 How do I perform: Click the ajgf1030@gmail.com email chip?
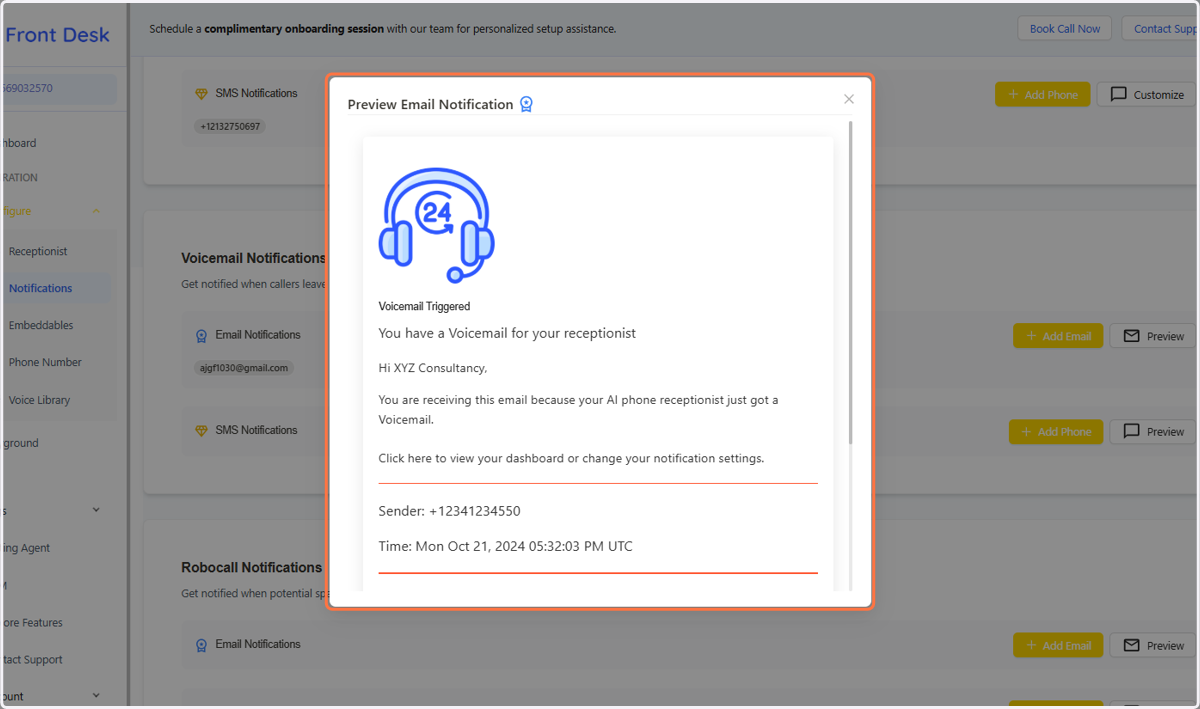[244, 368]
